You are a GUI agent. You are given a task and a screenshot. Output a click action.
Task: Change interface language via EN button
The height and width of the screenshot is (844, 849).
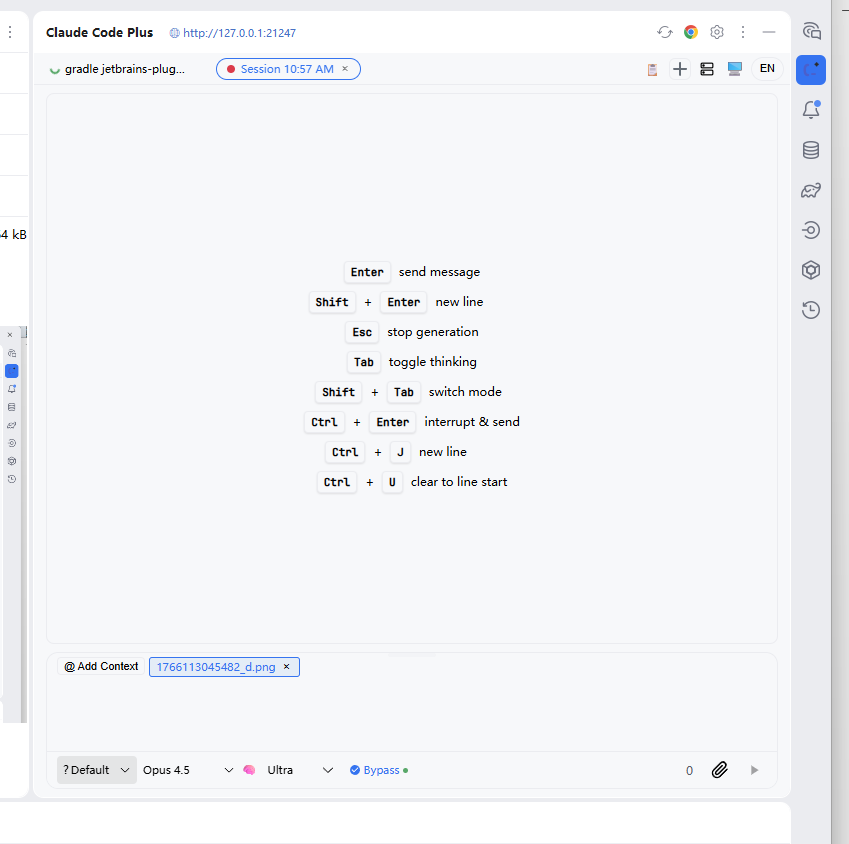click(x=767, y=69)
